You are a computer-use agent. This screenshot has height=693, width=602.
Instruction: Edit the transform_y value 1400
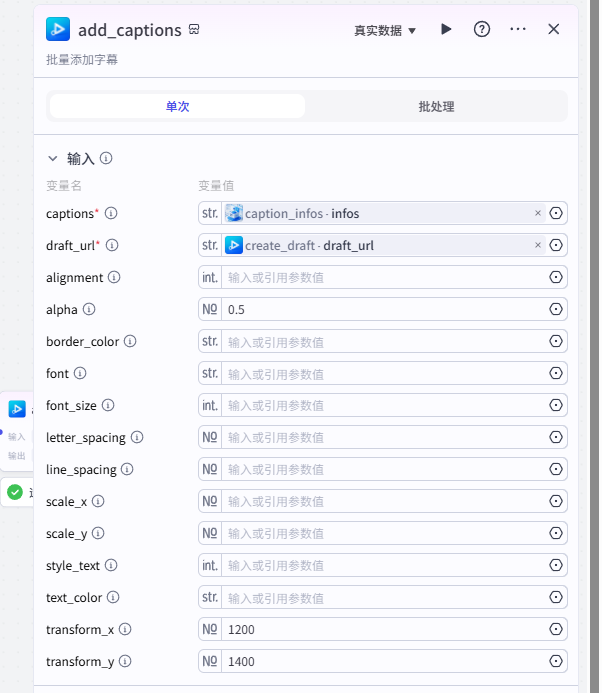(x=384, y=661)
